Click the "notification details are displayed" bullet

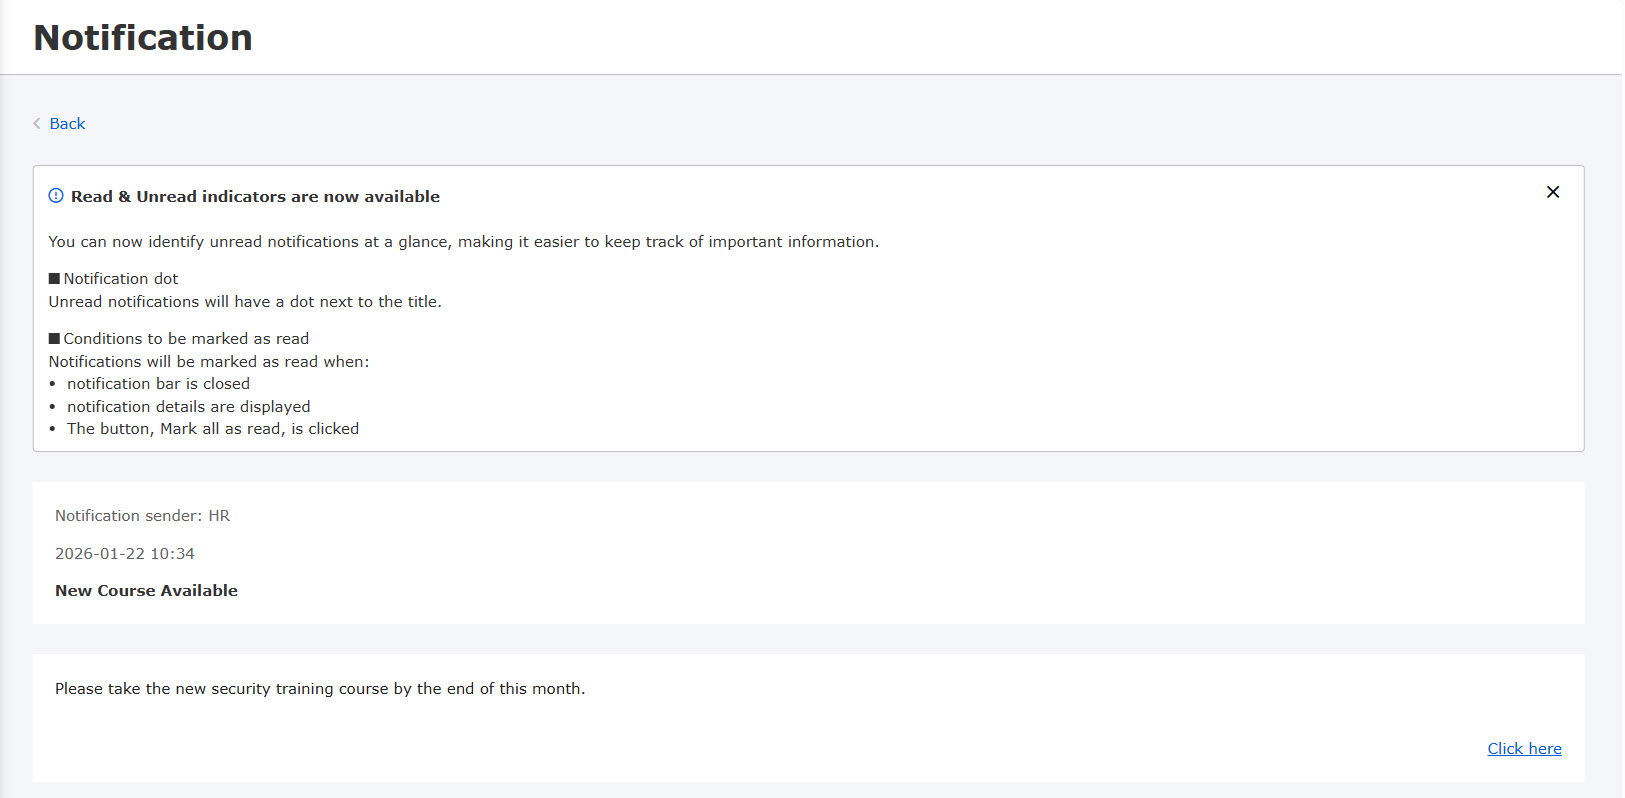188,407
